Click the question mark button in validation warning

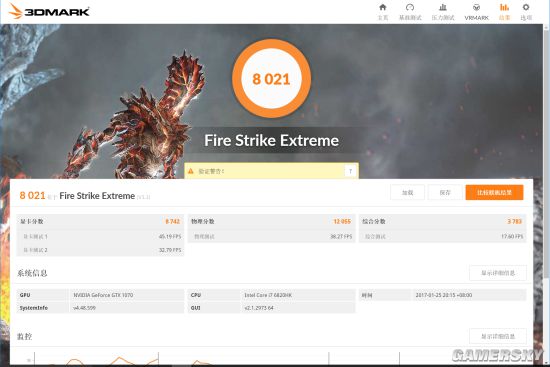[350, 171]
